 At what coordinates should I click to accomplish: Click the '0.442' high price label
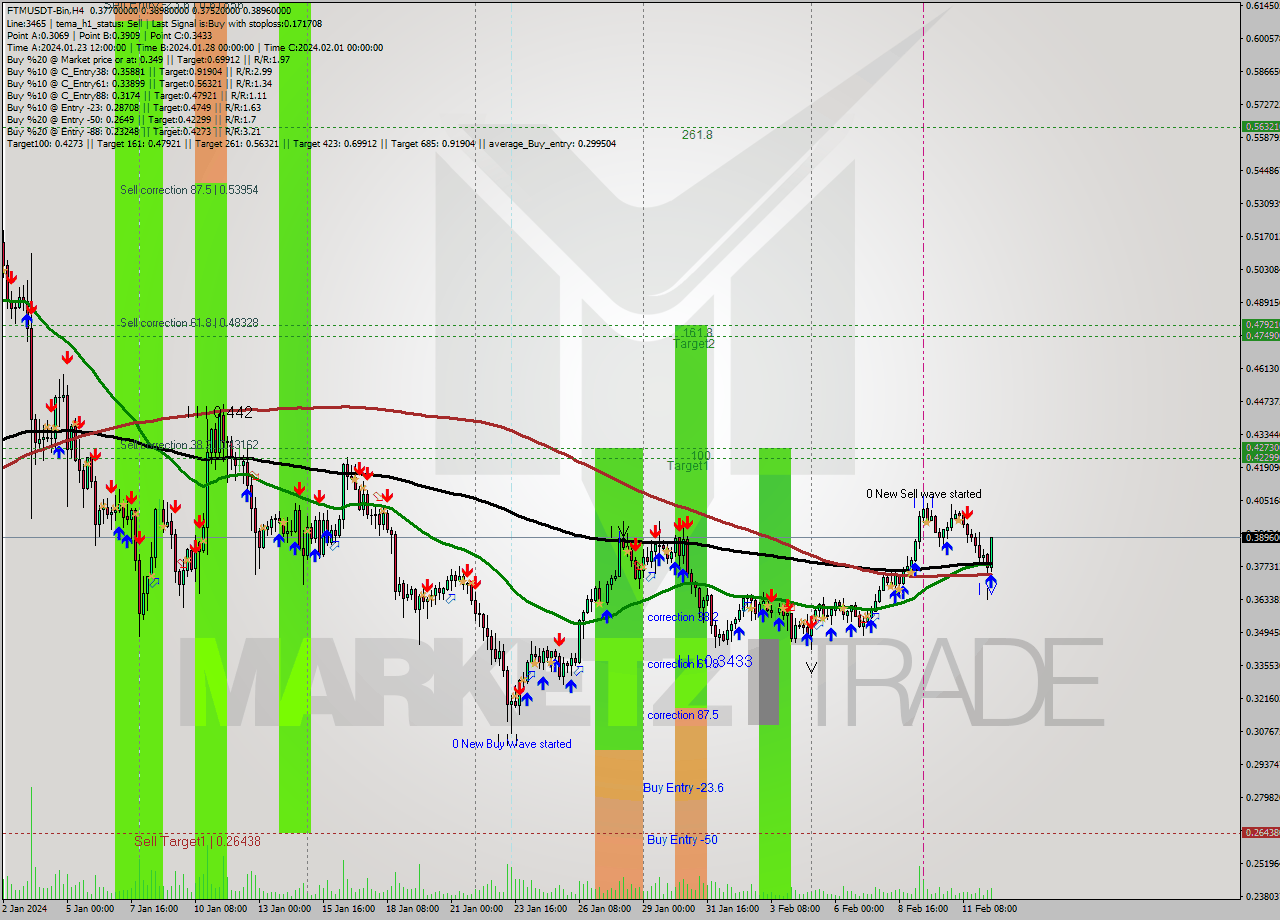(233, 411)
